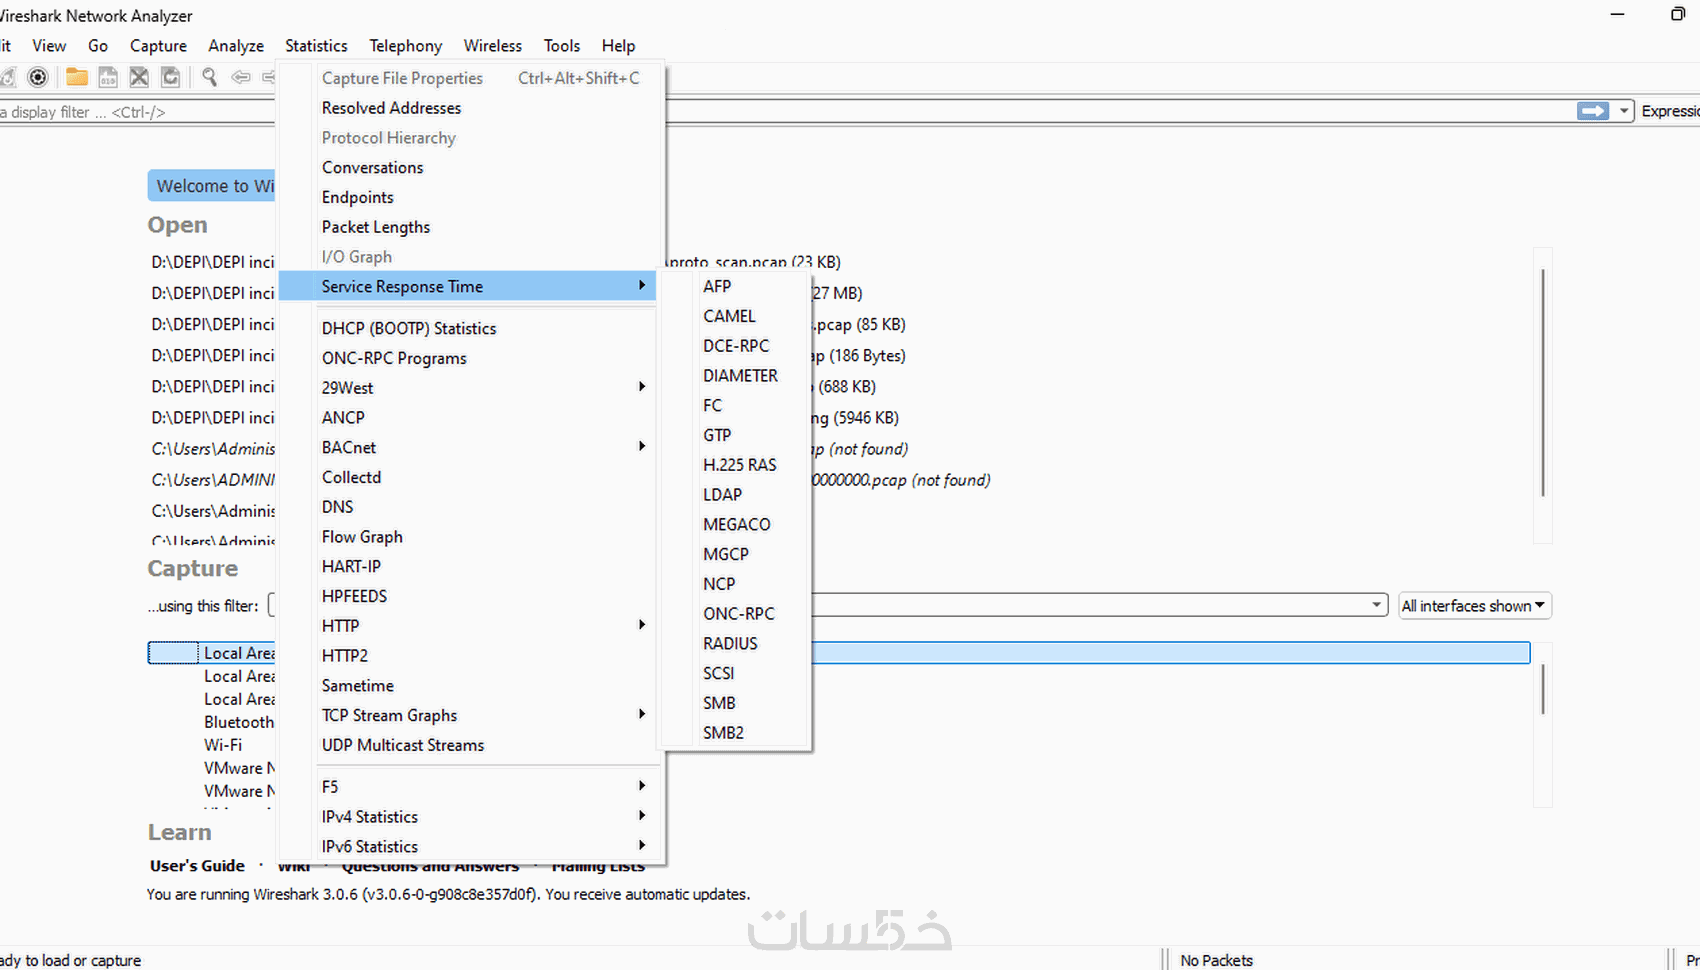Select the Bluetooth interface row
The height and width of the screenshot is (970, 1700).
[x=238, y=722]
